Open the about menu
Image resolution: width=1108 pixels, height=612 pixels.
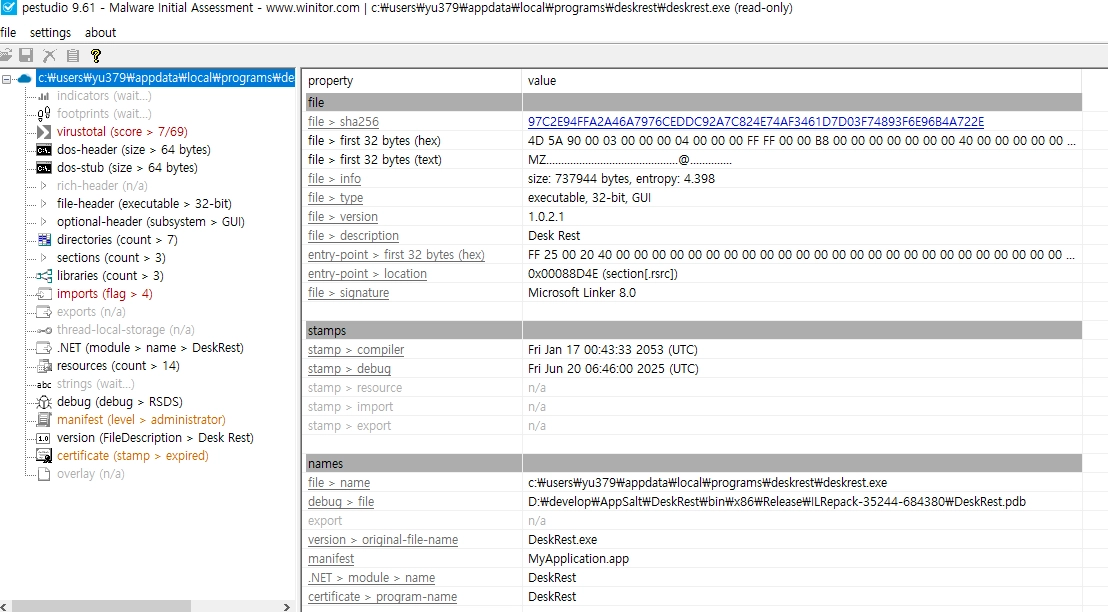100,33
